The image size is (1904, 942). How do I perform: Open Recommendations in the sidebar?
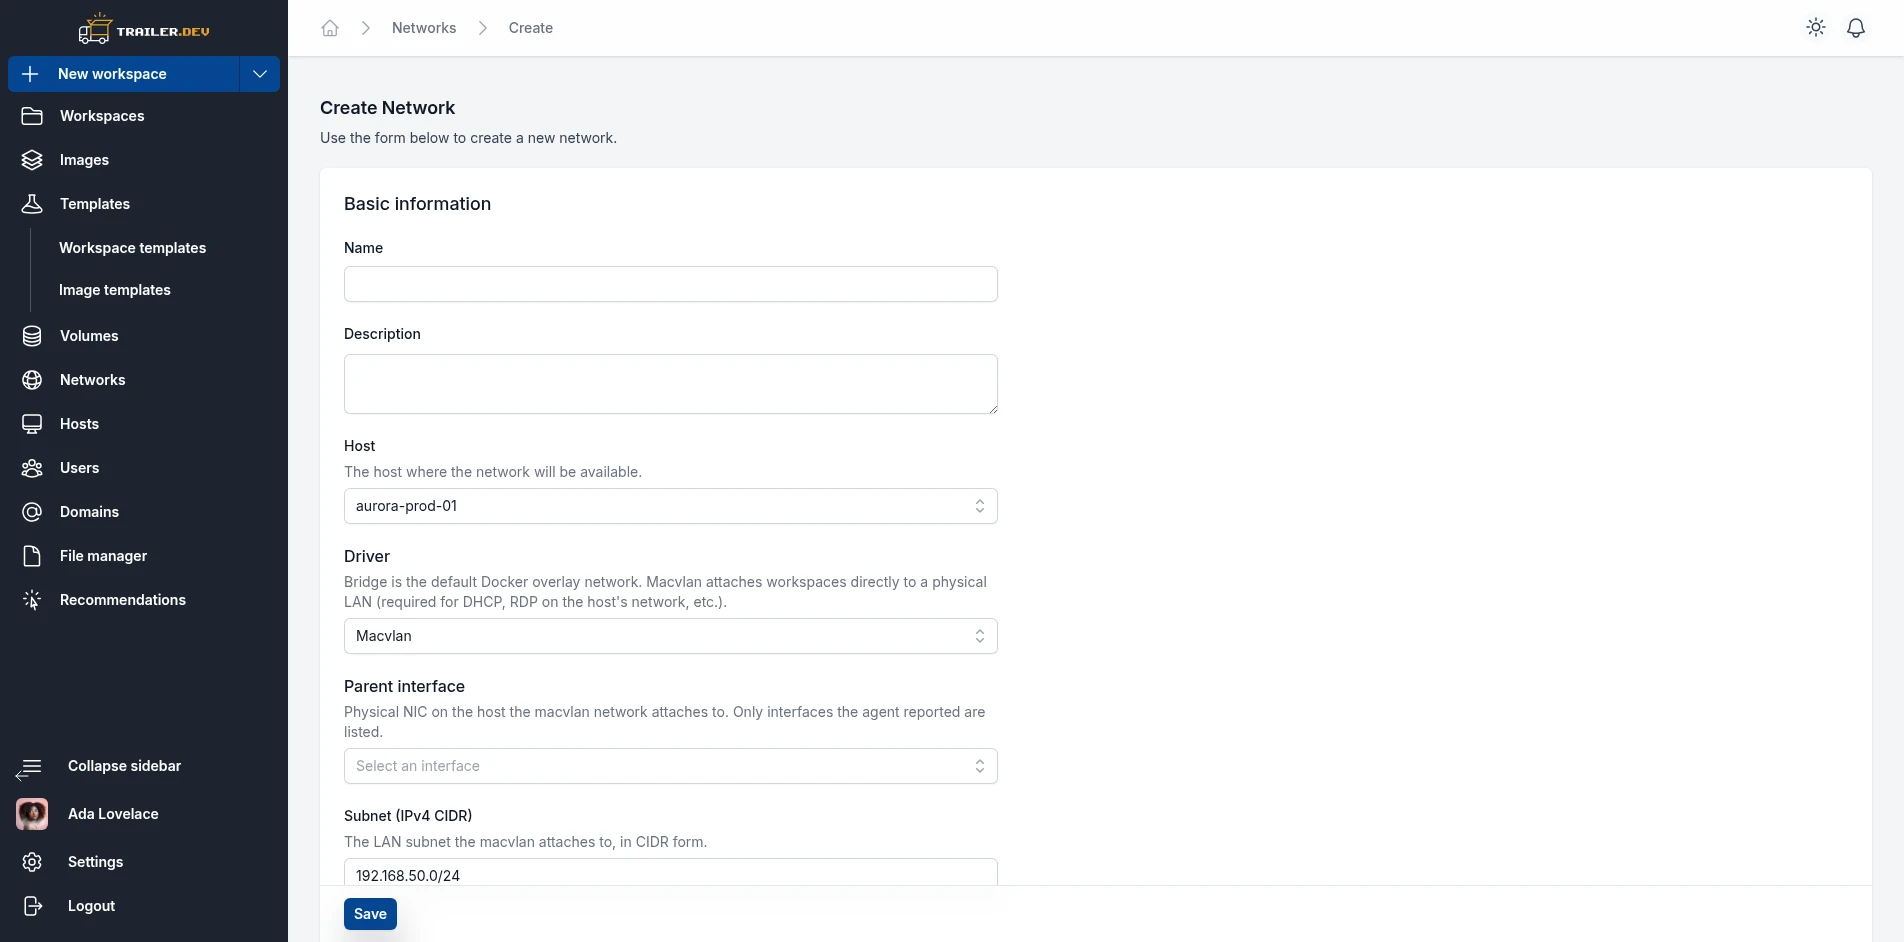point(123,600)
